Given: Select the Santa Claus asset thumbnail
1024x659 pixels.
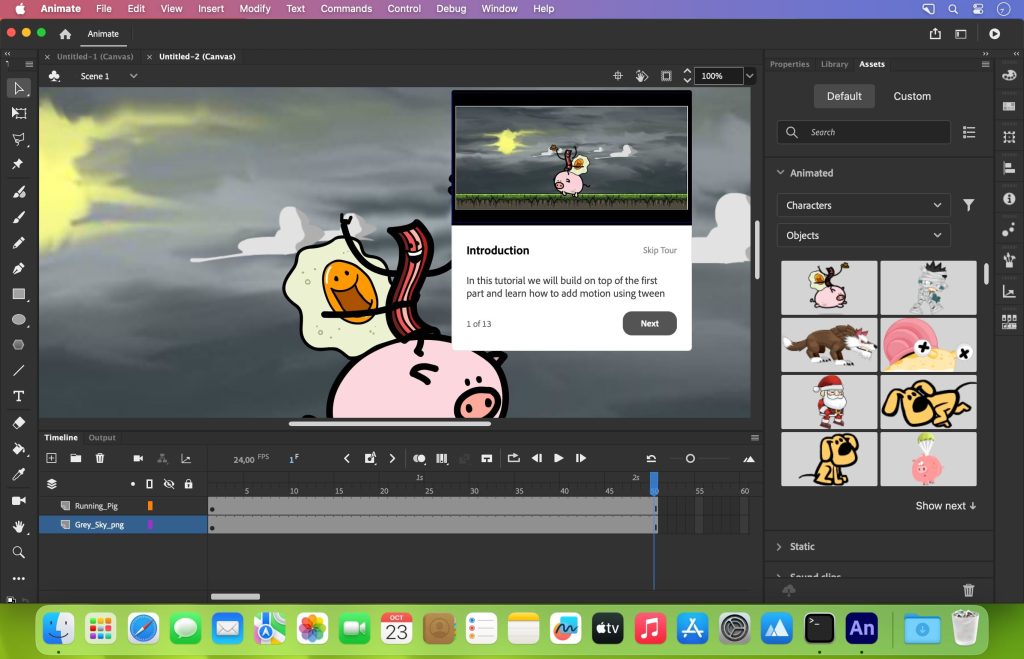Looking at the screenshot, I should tap(828, 402).
